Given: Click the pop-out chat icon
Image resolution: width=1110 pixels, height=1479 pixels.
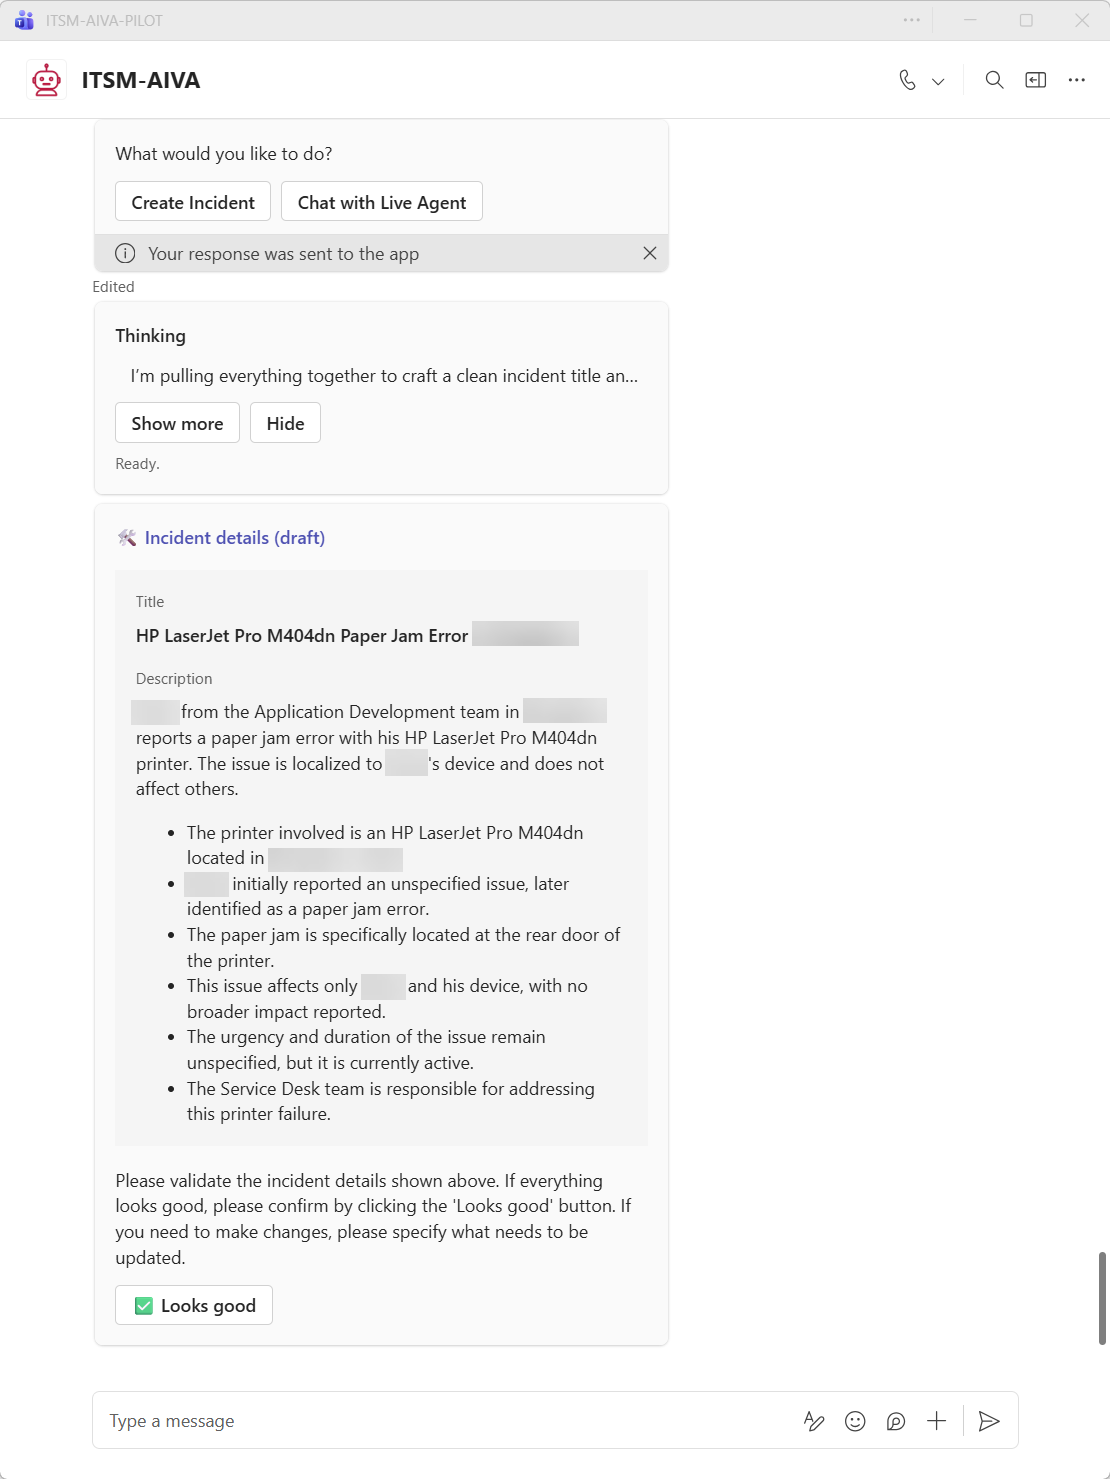Looking at the screenshot, I should click(x=1036, y=80).
